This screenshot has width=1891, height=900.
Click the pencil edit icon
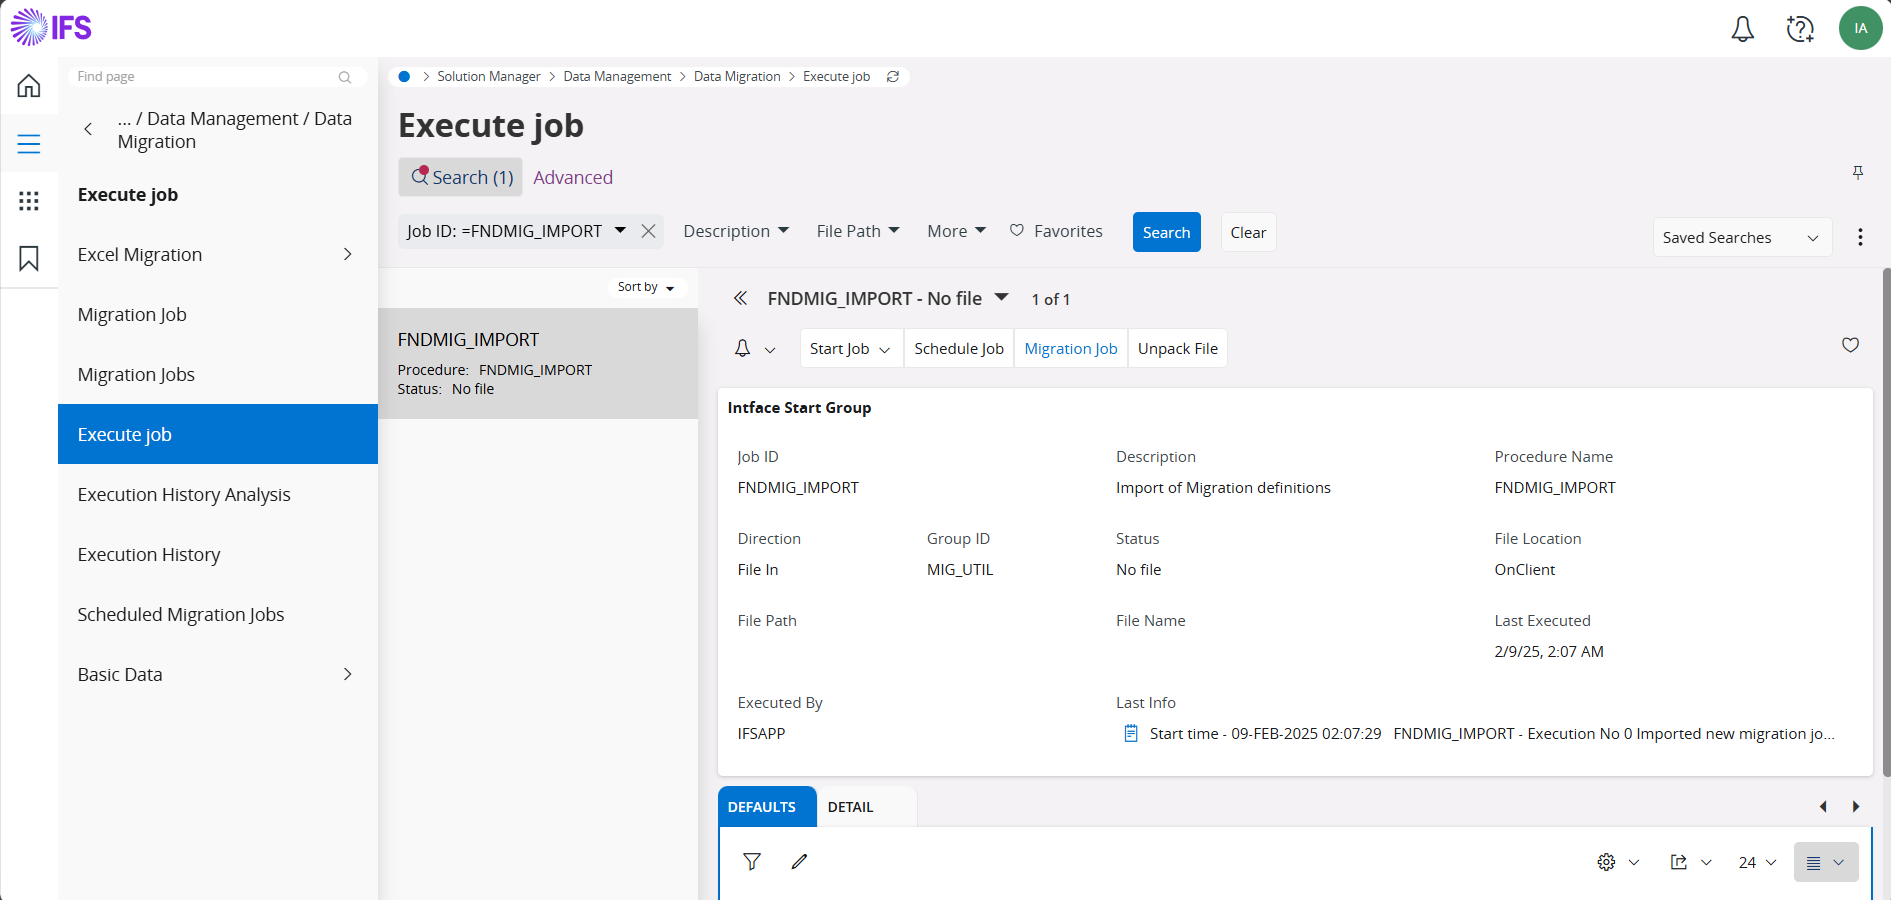pos(799,862)
